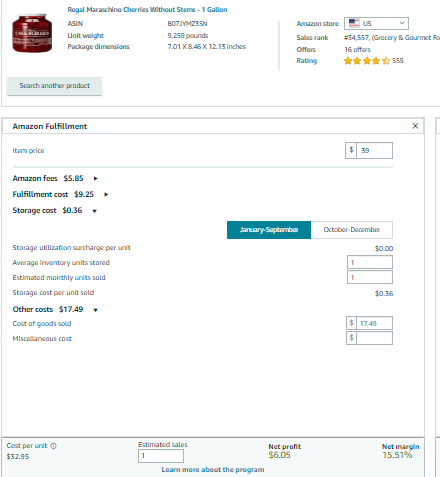Close the Amazon Fulfillment panel
Viewport: 440px width, 477px height.
415,126
